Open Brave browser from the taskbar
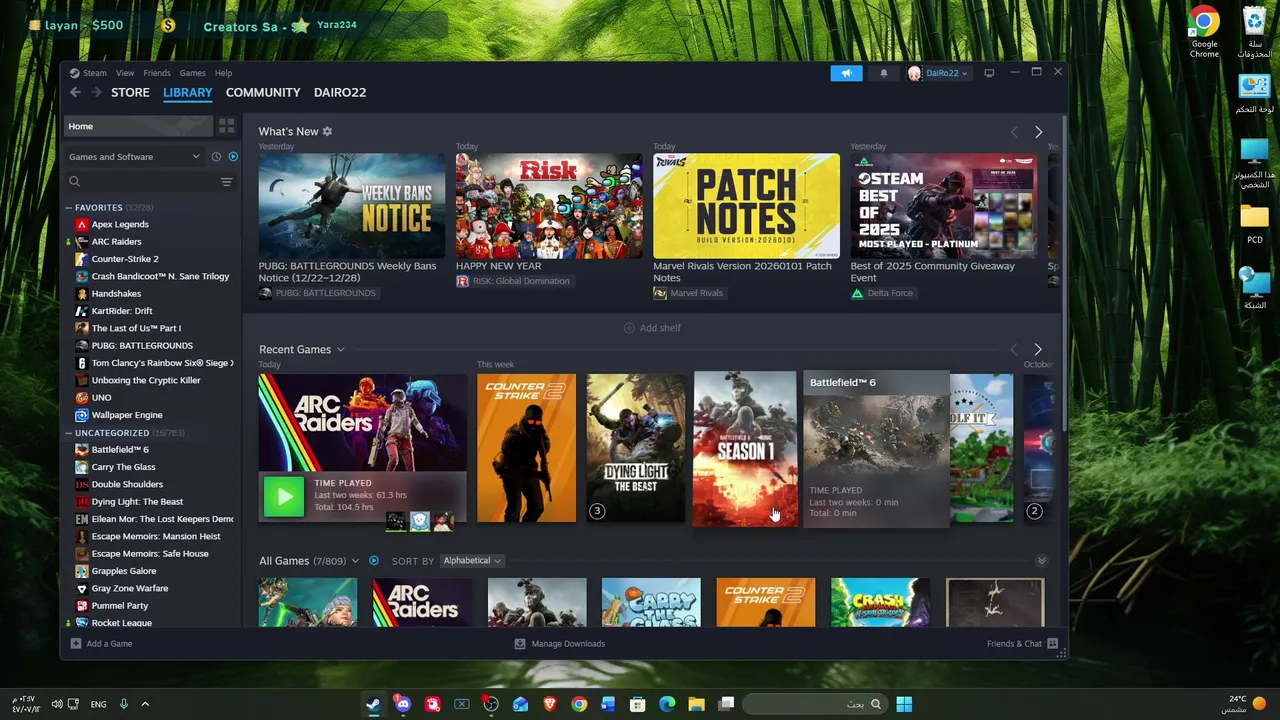This screenshot has height=720, width=1280. (549, 704)
